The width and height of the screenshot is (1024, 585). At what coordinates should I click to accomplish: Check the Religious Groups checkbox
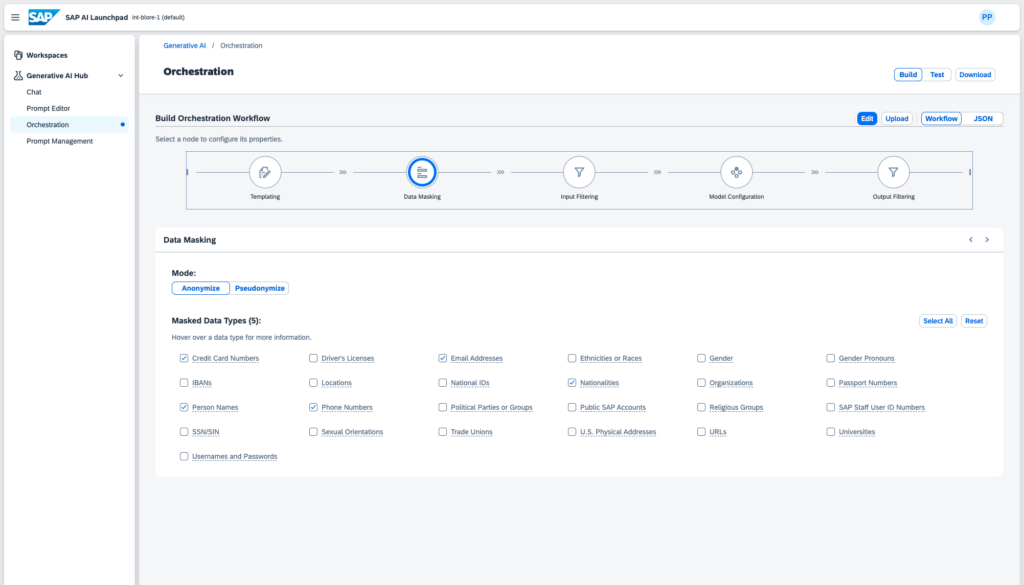coord(701,407)
